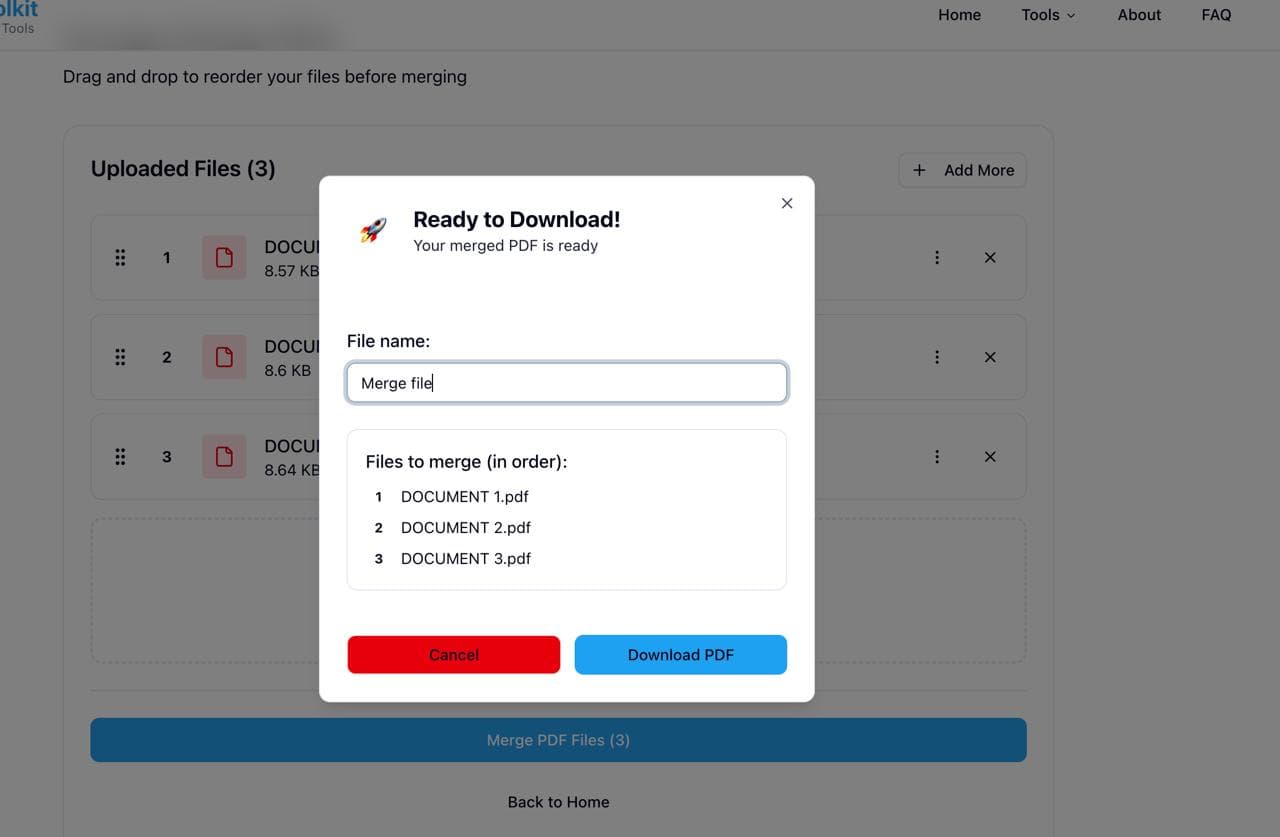Grab the drag handle of file 3

pyautogui.click(x=120, y=456)
